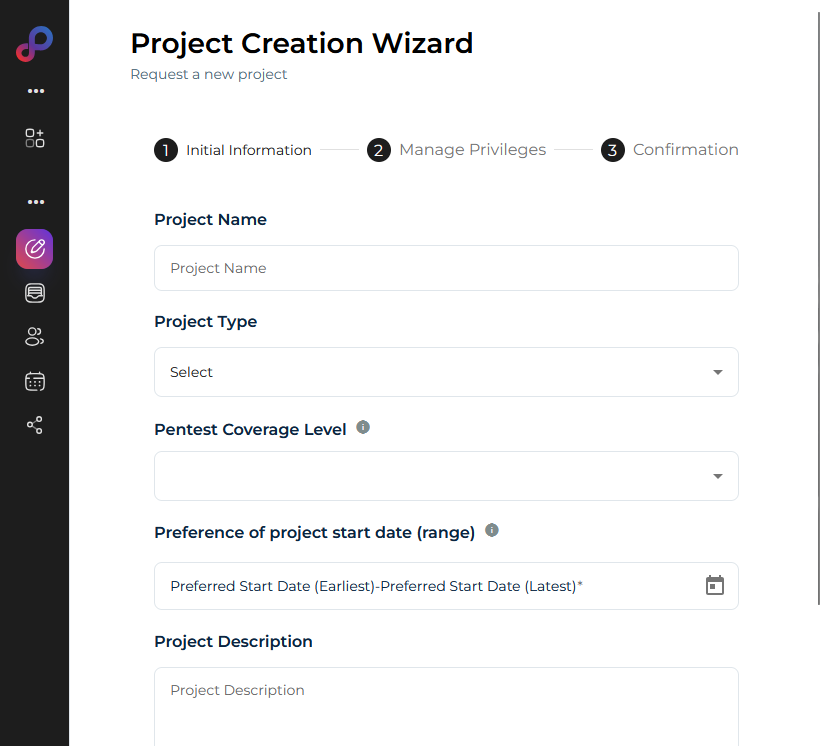823x746 pixels.
Task: Open the calendar icon in sidebar
Action: 35,381
